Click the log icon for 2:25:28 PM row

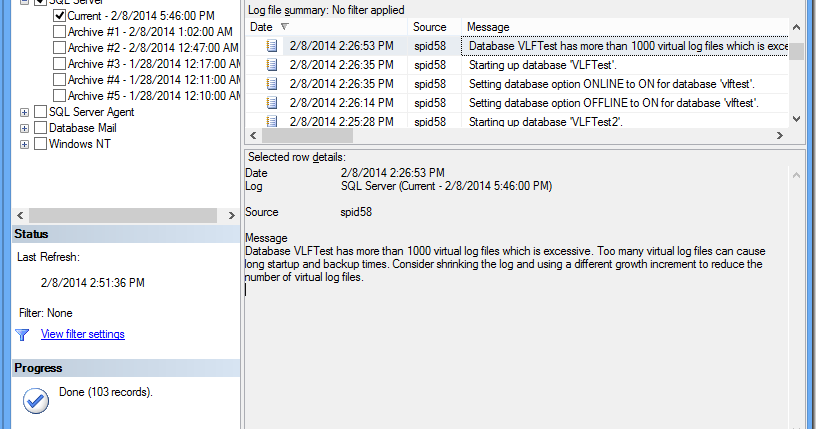pos(271,121)
